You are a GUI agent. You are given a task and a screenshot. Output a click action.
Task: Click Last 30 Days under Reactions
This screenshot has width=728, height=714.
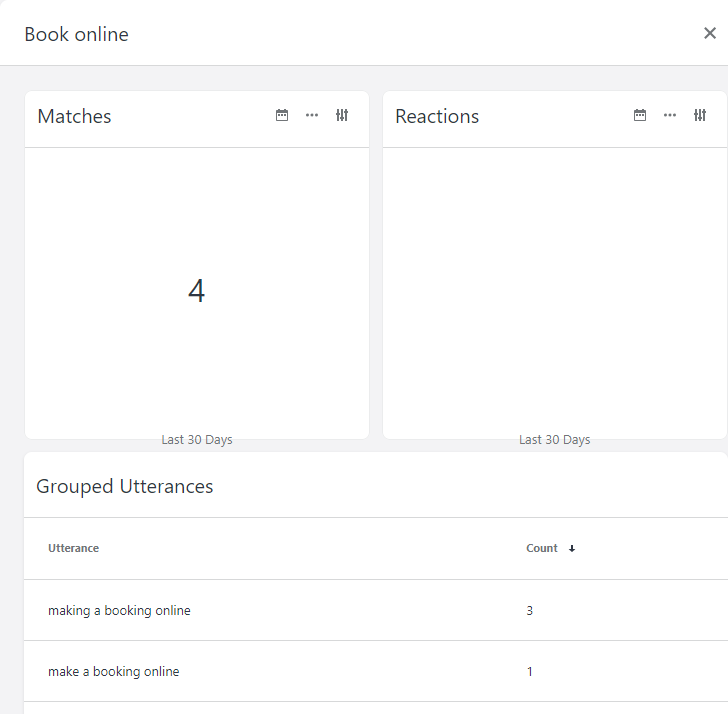tap(555, 440)
